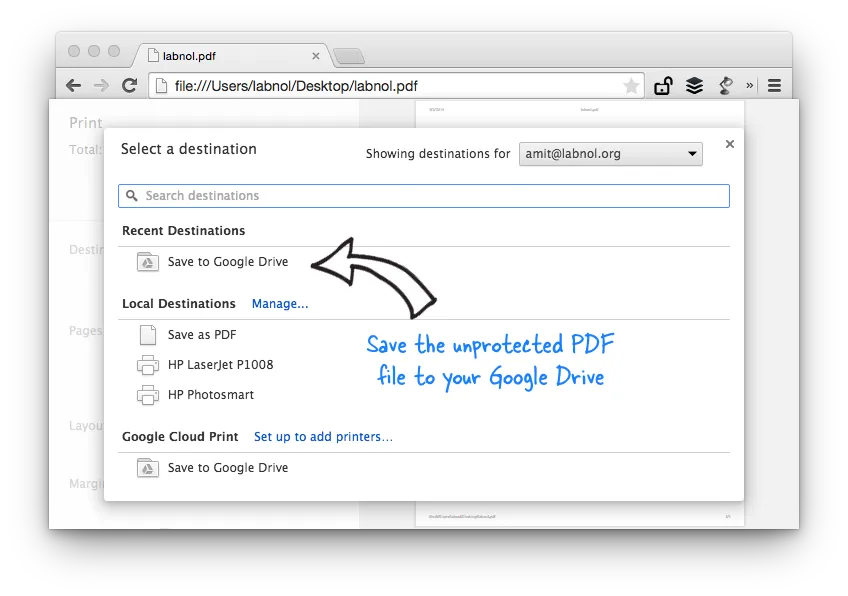Screen dimensions: 848x596
Task: Open the amit@labnol.org destinations dropdown
Action: click(x=610, y=154)
